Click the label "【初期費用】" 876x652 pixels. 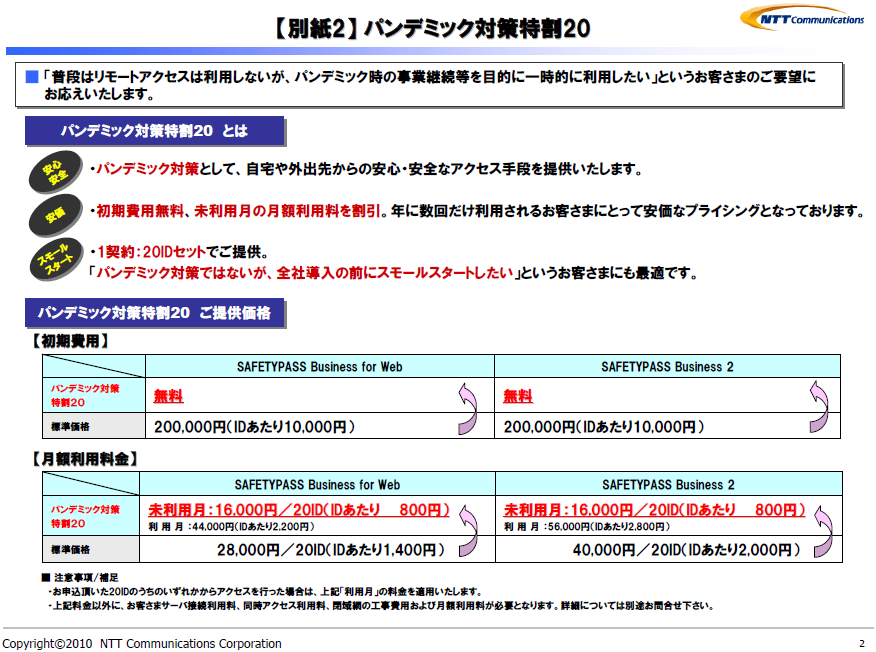click(70, 341)
